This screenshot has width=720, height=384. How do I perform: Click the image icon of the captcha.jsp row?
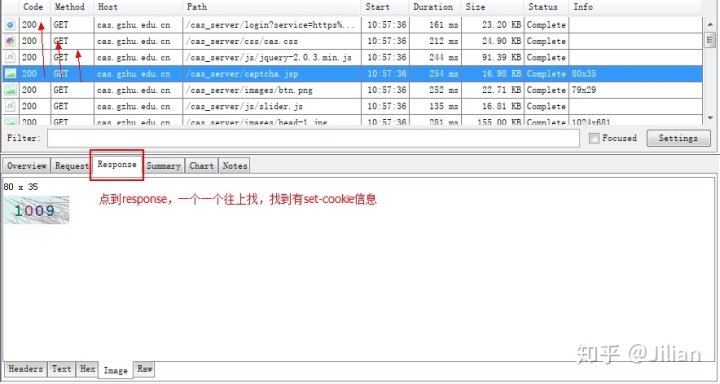pyautogui.click(x=10, y=73)
